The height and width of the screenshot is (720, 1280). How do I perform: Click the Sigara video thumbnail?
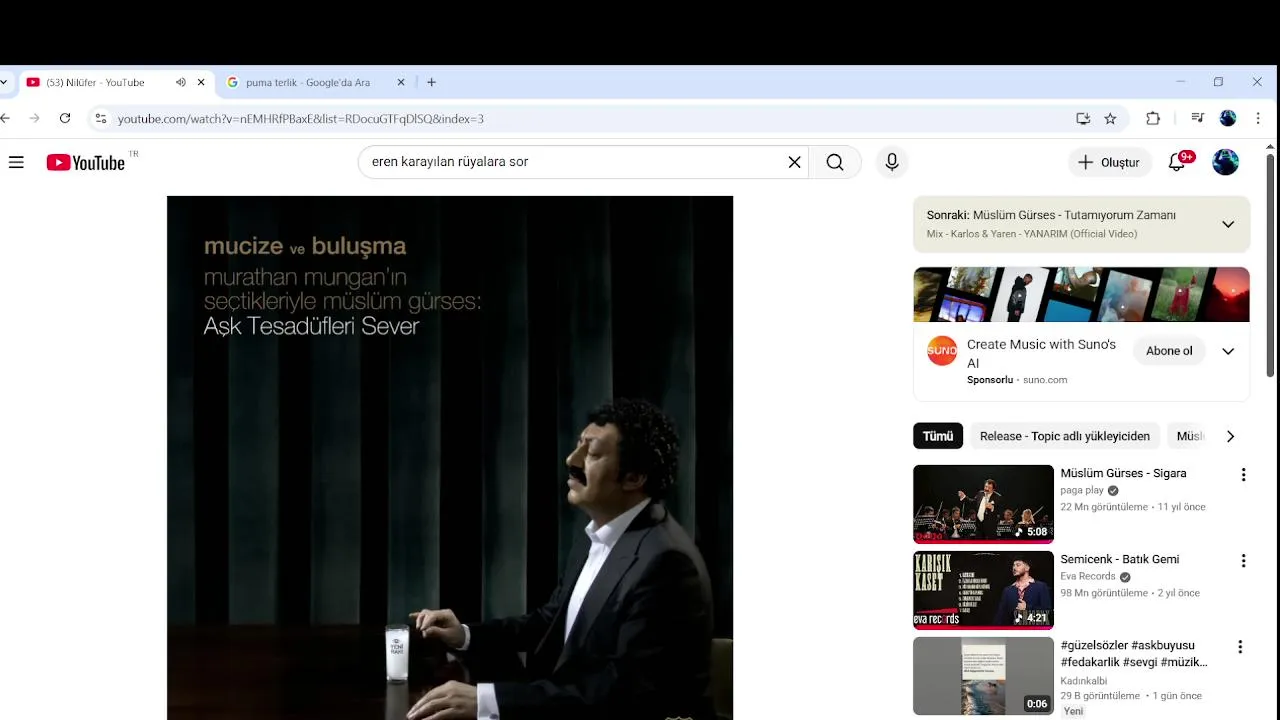[983, 504]
